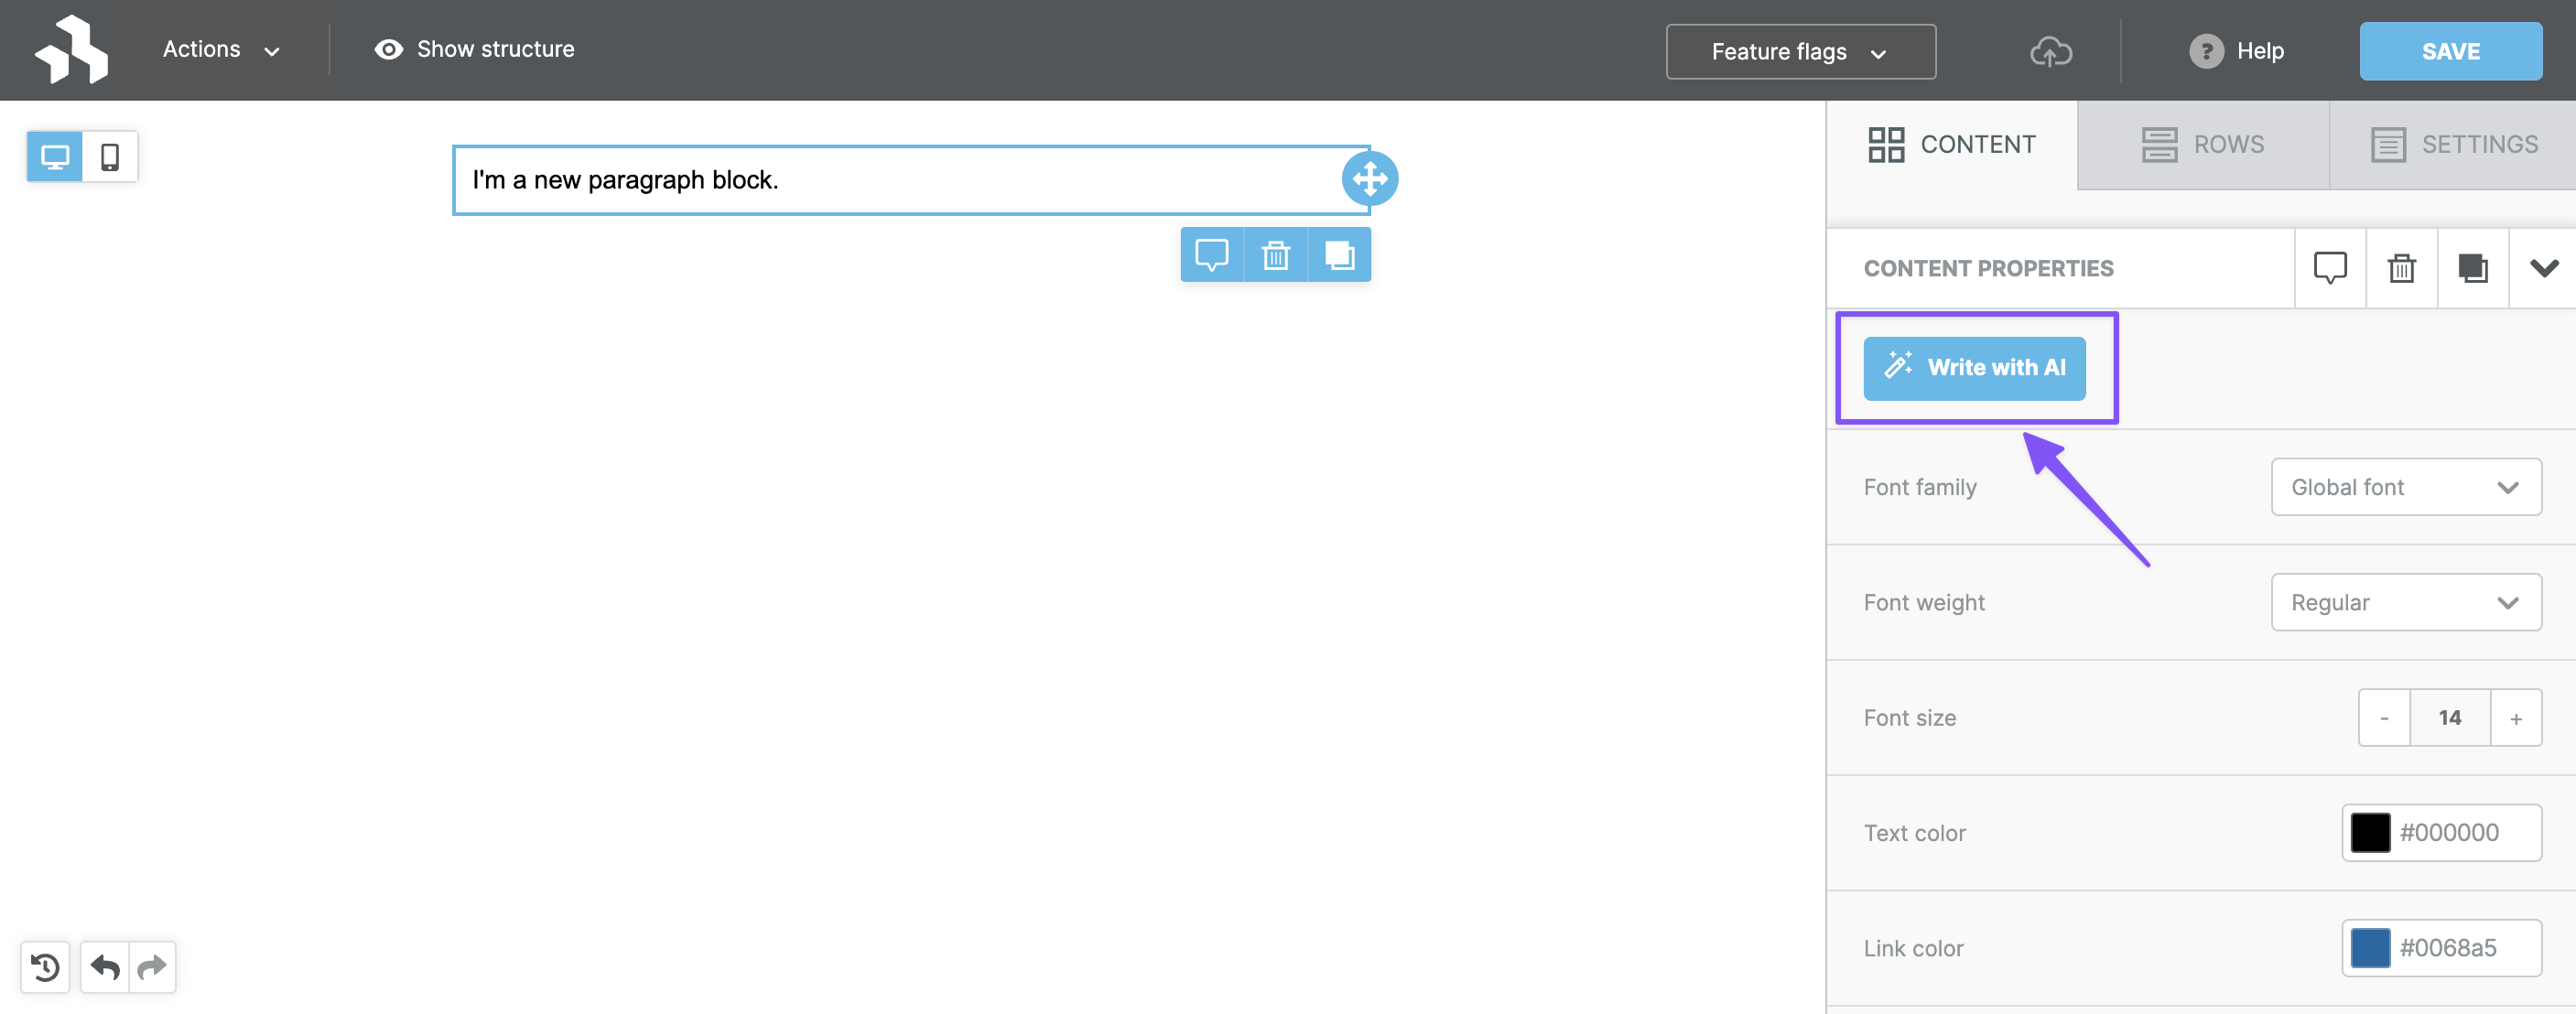Screen dimensions: 2576x1014
Task: Switch to the ROWS tab
Action: pyautogui.click(x=2203, y=144)
